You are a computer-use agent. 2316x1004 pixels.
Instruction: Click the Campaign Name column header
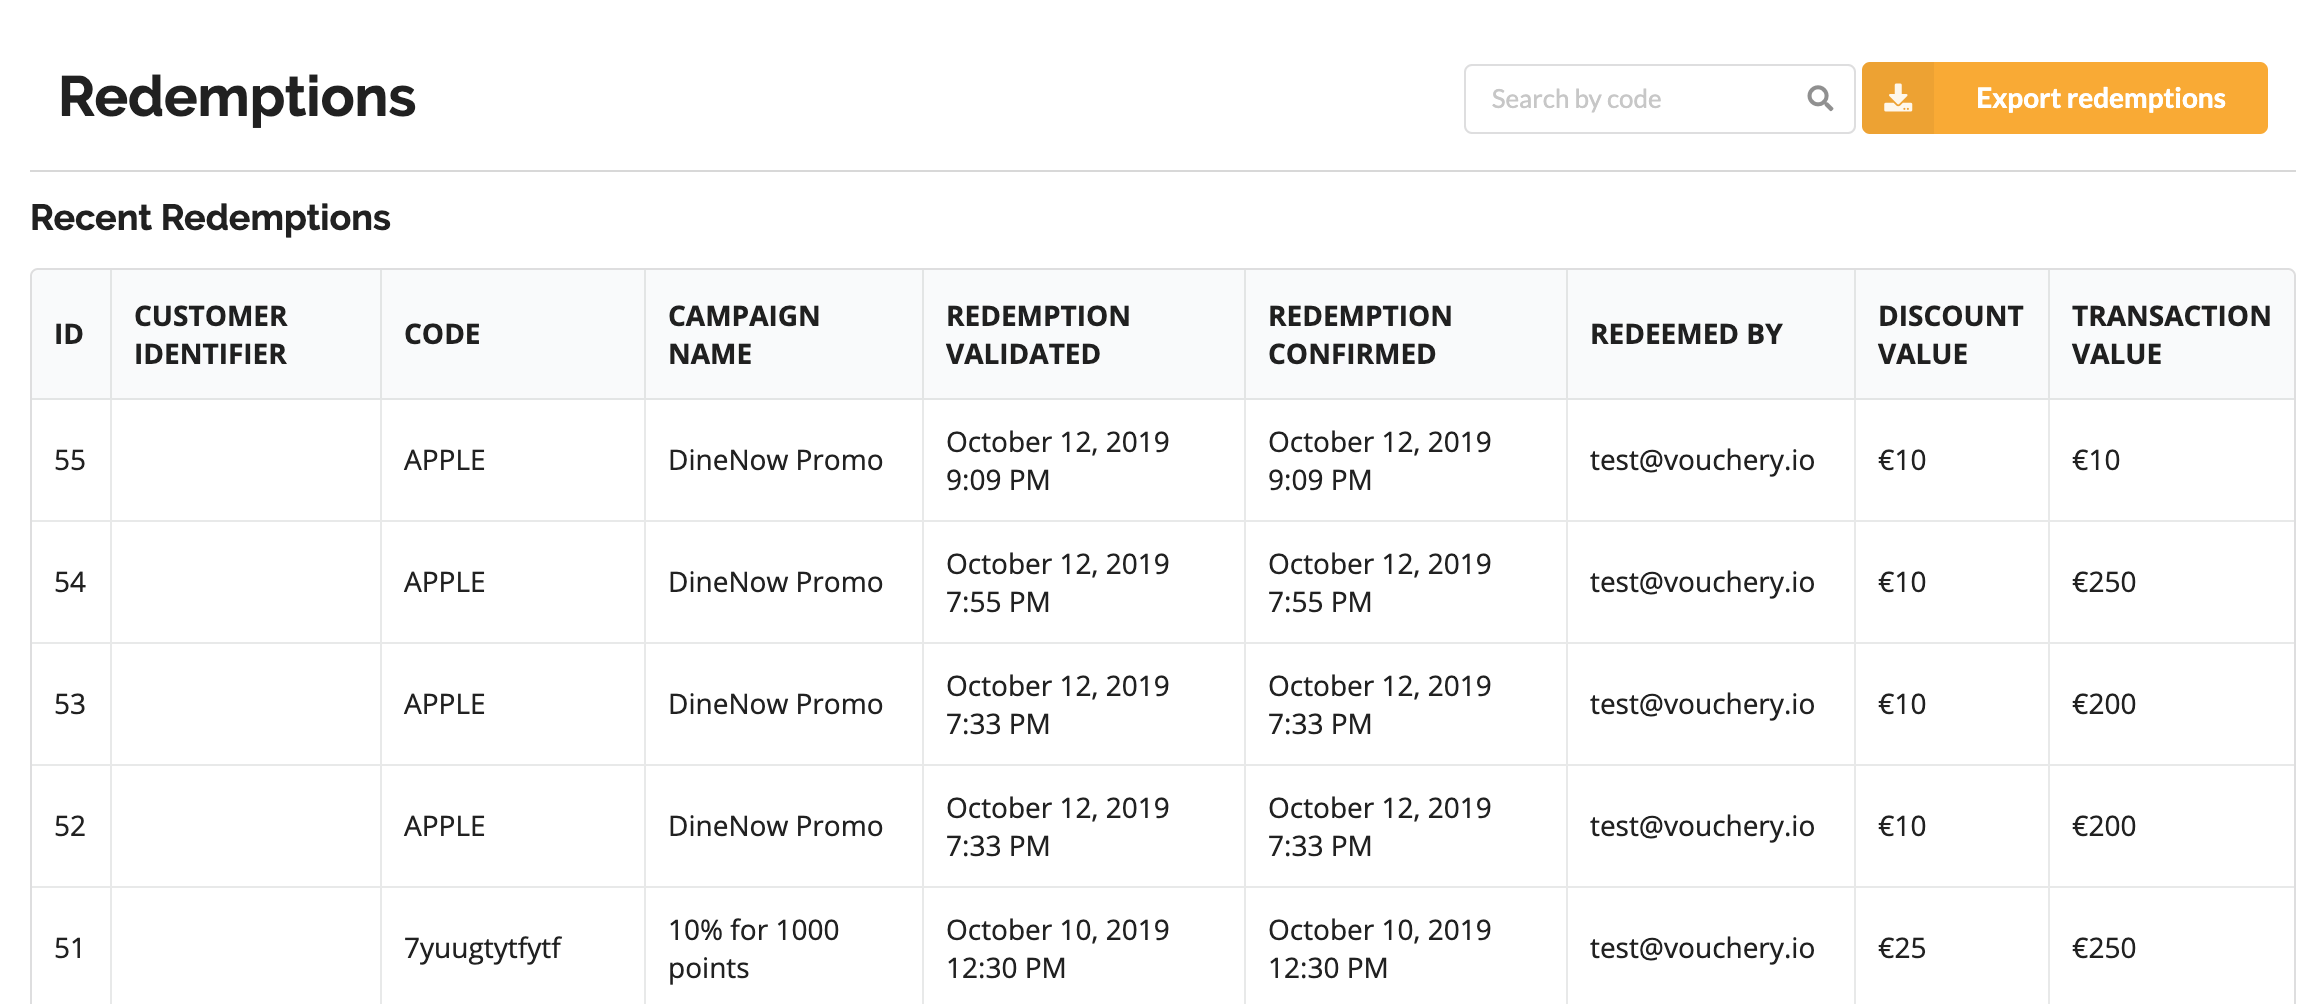pos(744,334)
